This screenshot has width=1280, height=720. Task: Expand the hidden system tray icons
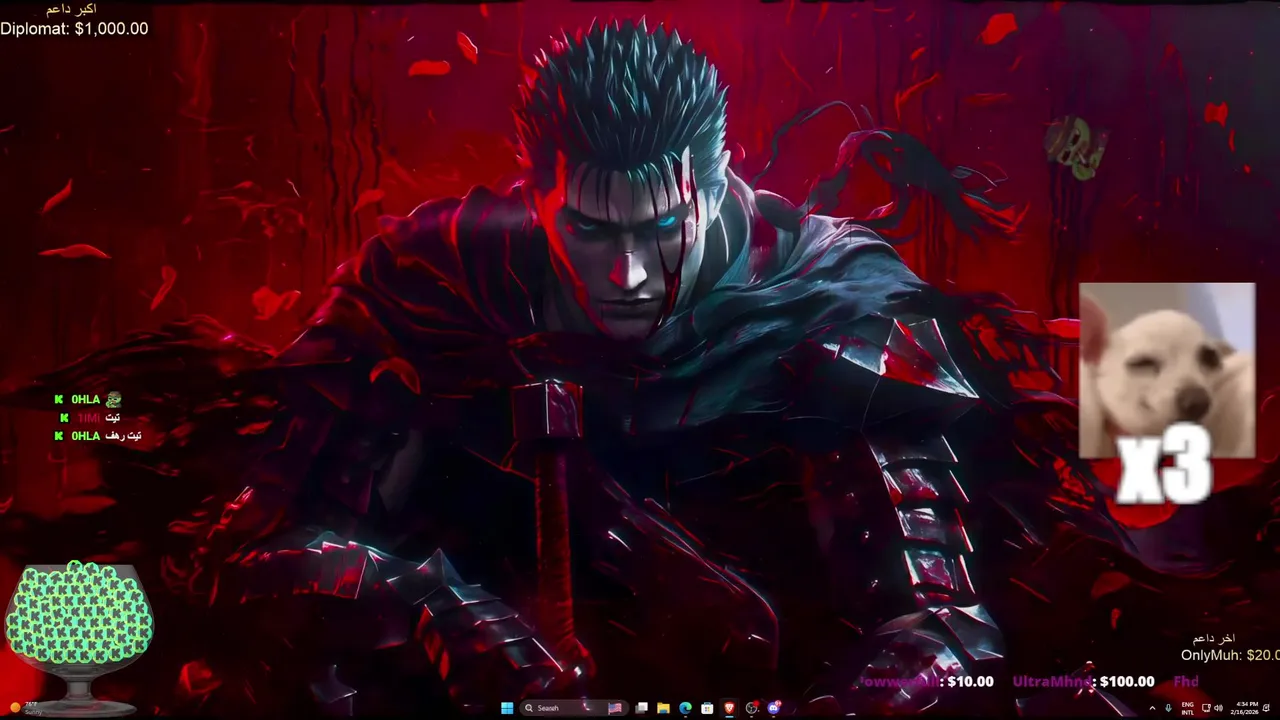[1152, 708]
